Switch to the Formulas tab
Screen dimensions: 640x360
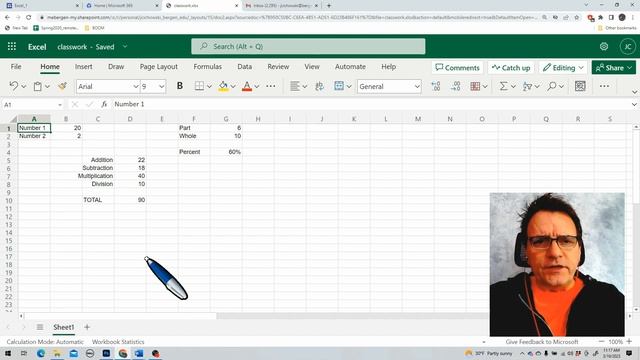207,67
